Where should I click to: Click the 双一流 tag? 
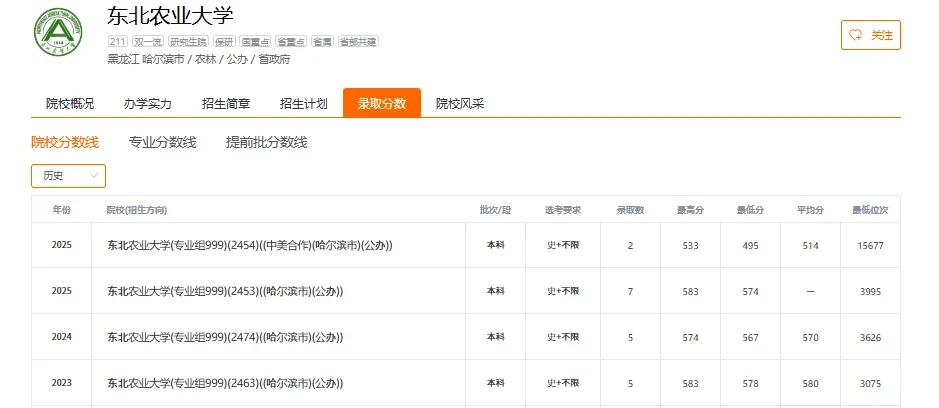[x=148, y=41]
